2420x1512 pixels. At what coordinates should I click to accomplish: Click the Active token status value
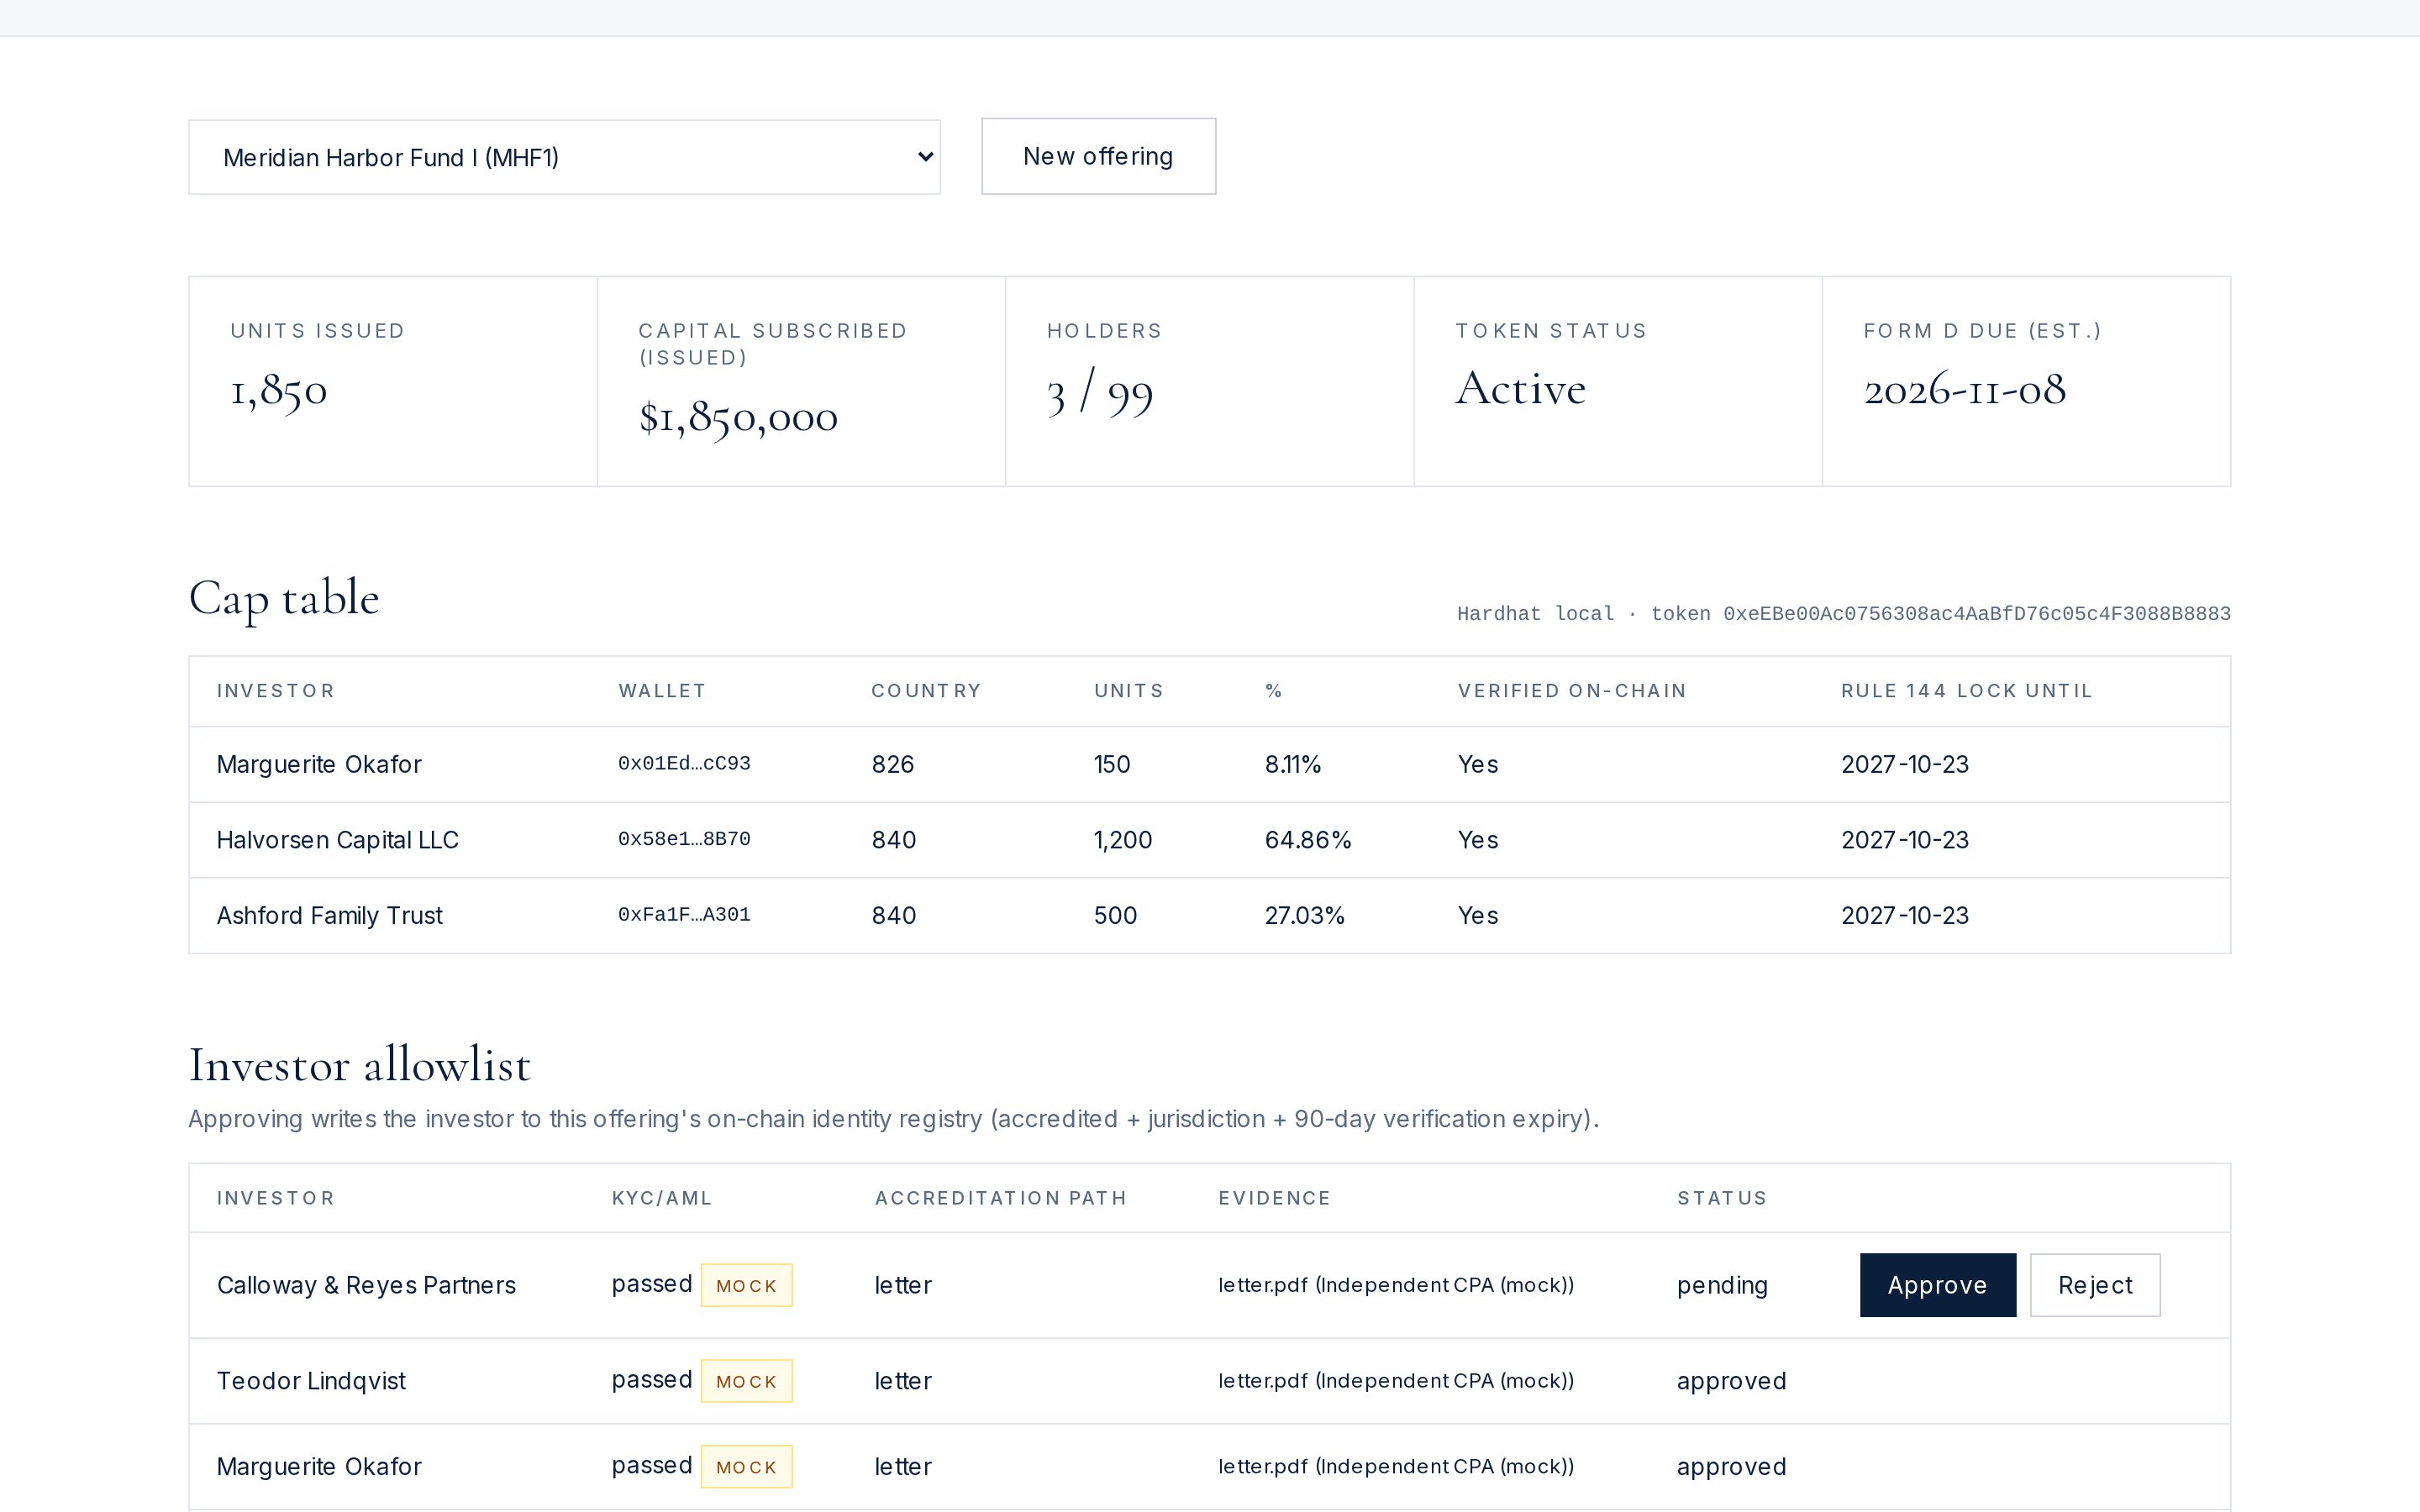point(1520,388)
